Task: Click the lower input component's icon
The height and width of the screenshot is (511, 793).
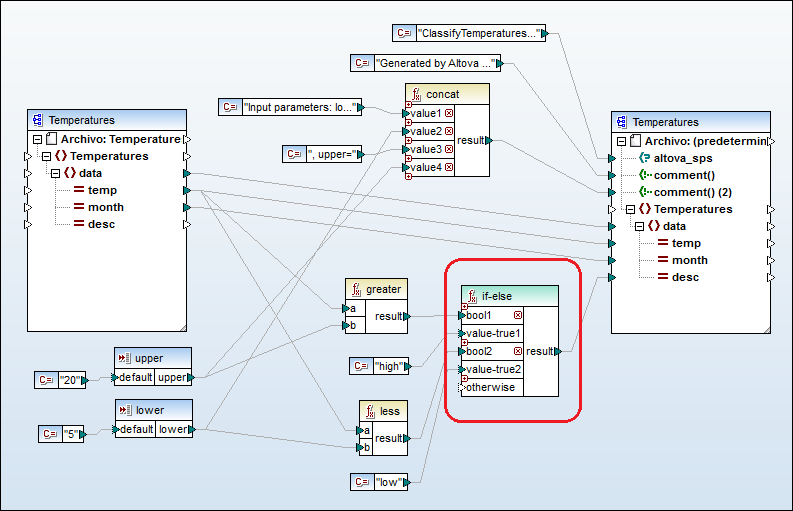Action: point(125,410)
